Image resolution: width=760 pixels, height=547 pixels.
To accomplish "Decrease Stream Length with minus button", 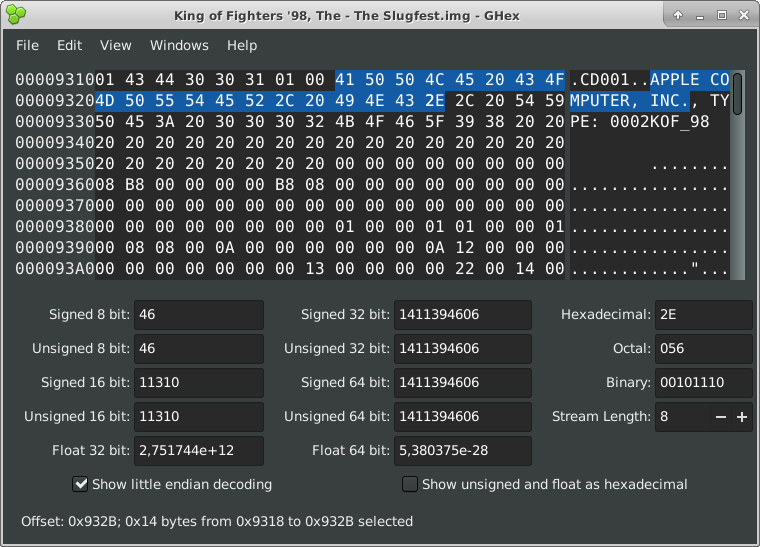I will coord(721,417).
